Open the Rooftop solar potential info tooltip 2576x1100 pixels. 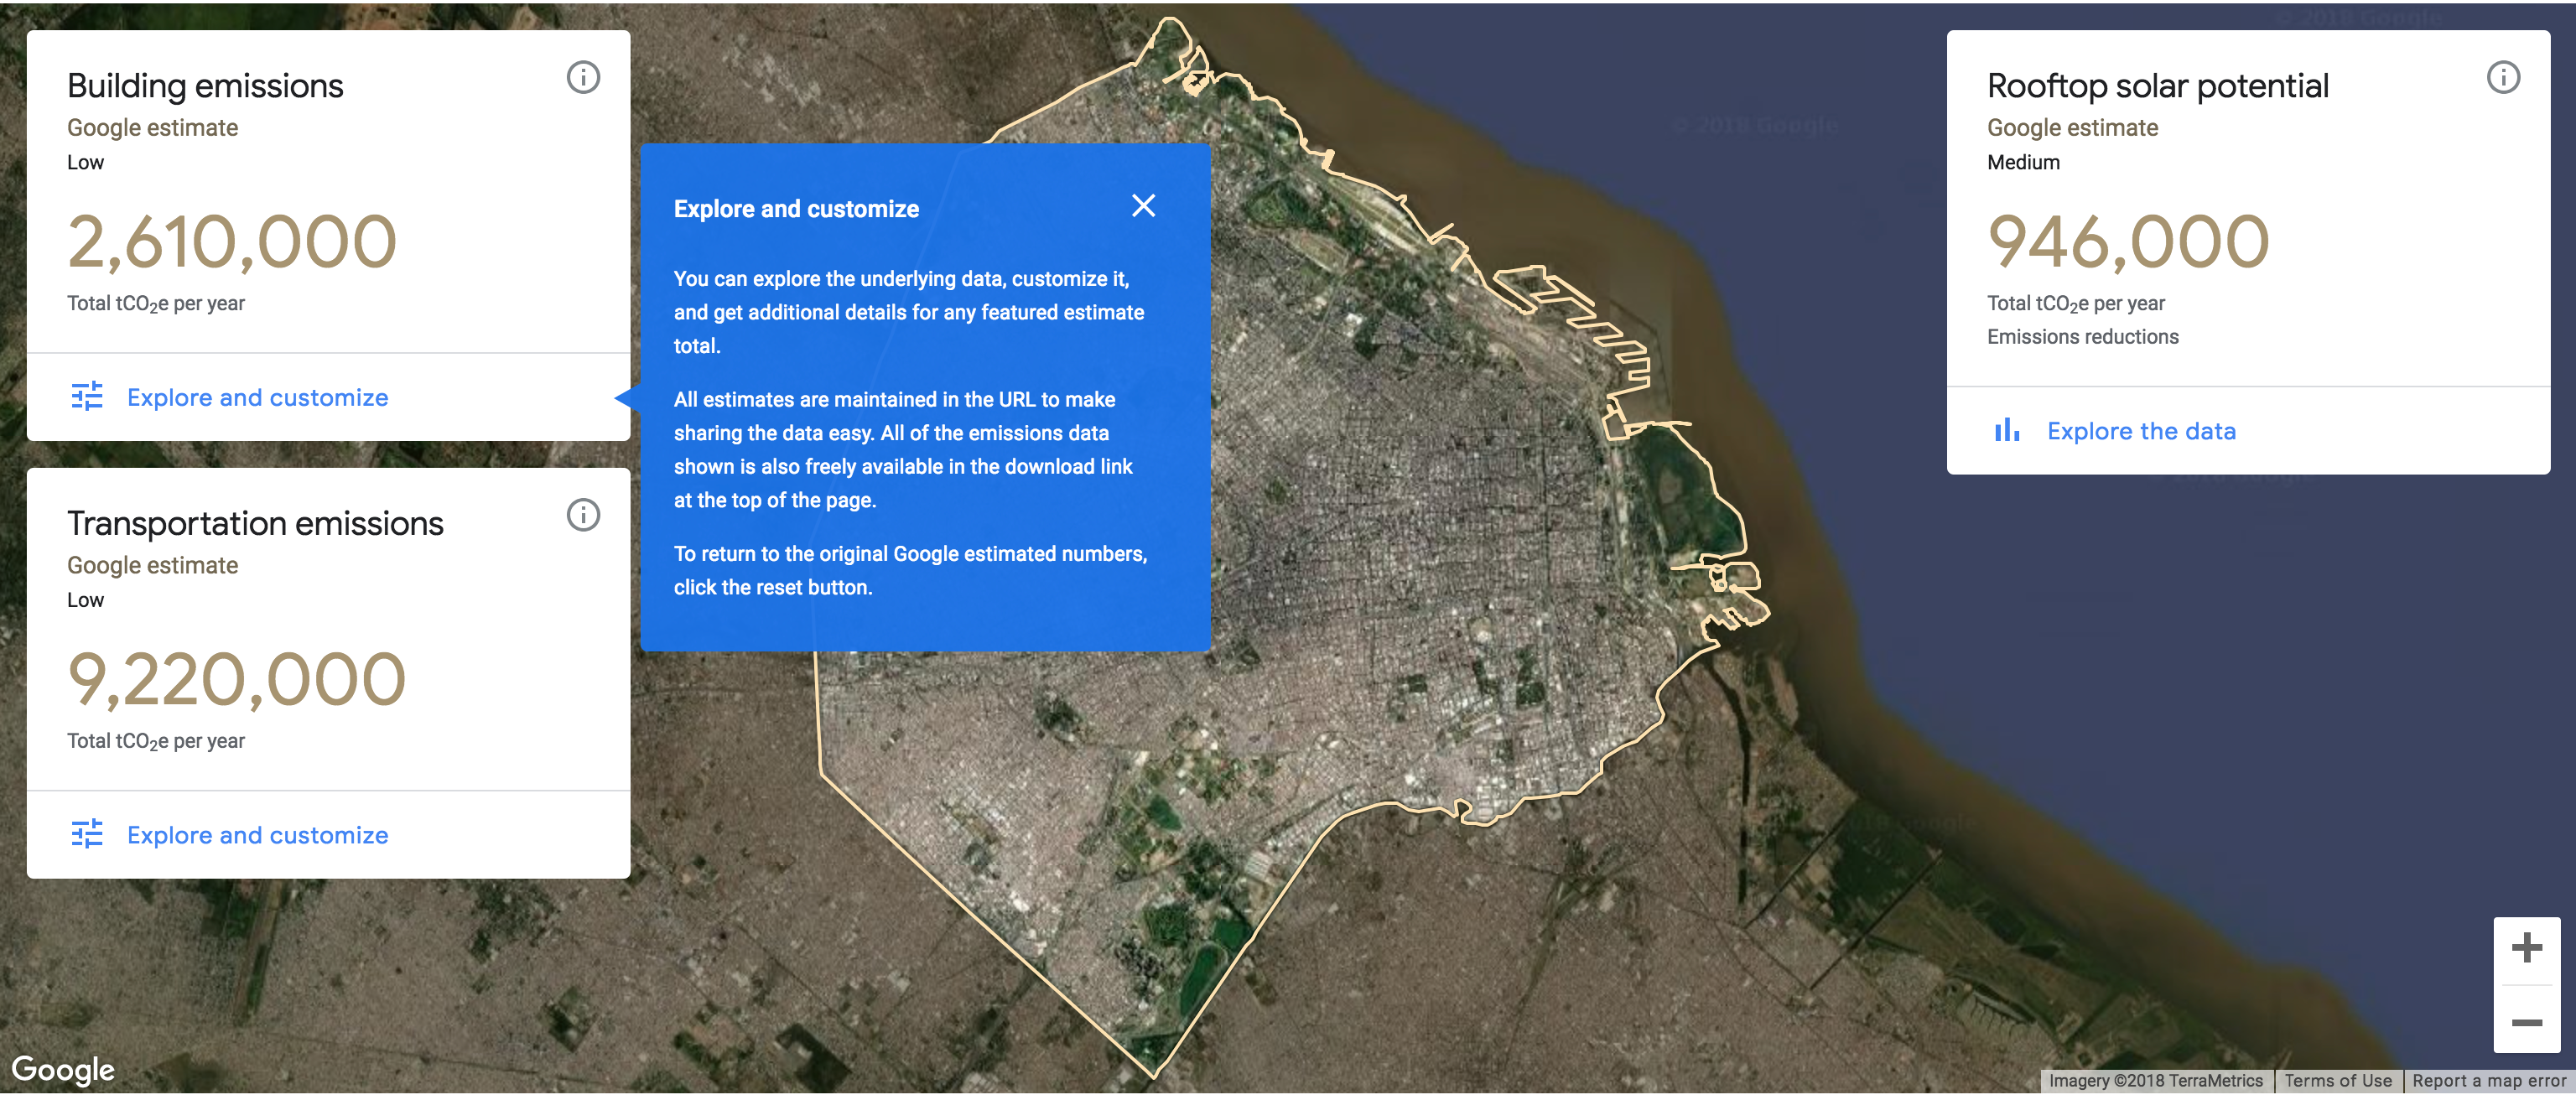click(2502, 77)
